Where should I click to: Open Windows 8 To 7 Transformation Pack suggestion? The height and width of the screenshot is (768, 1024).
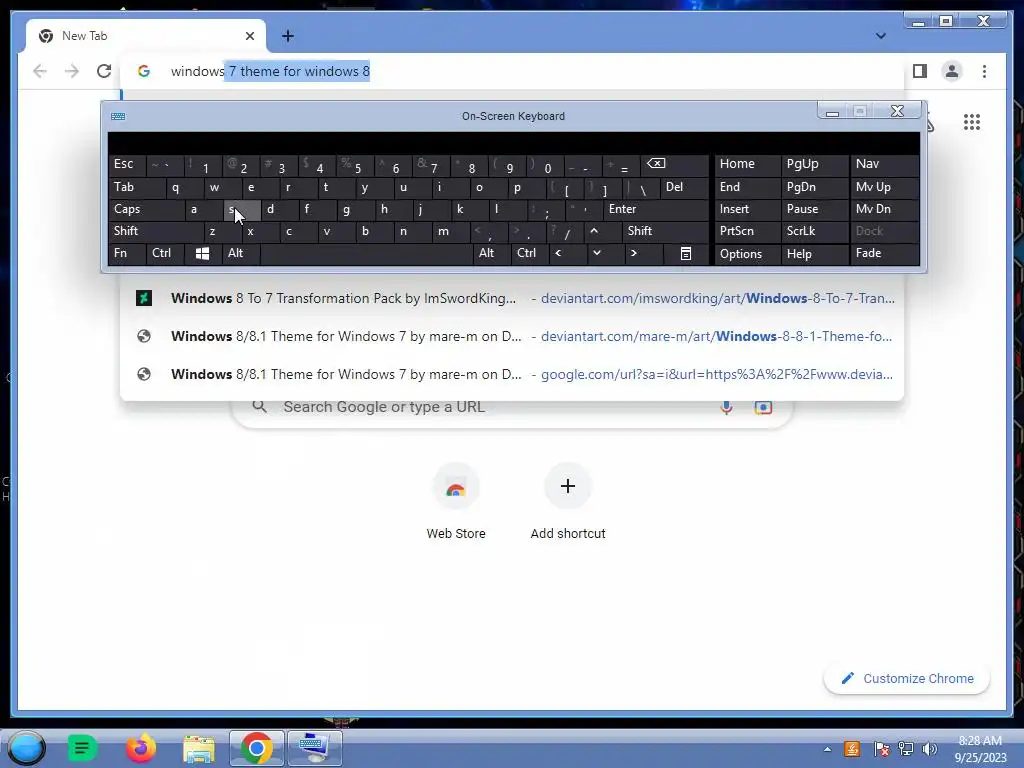point(512,298)
